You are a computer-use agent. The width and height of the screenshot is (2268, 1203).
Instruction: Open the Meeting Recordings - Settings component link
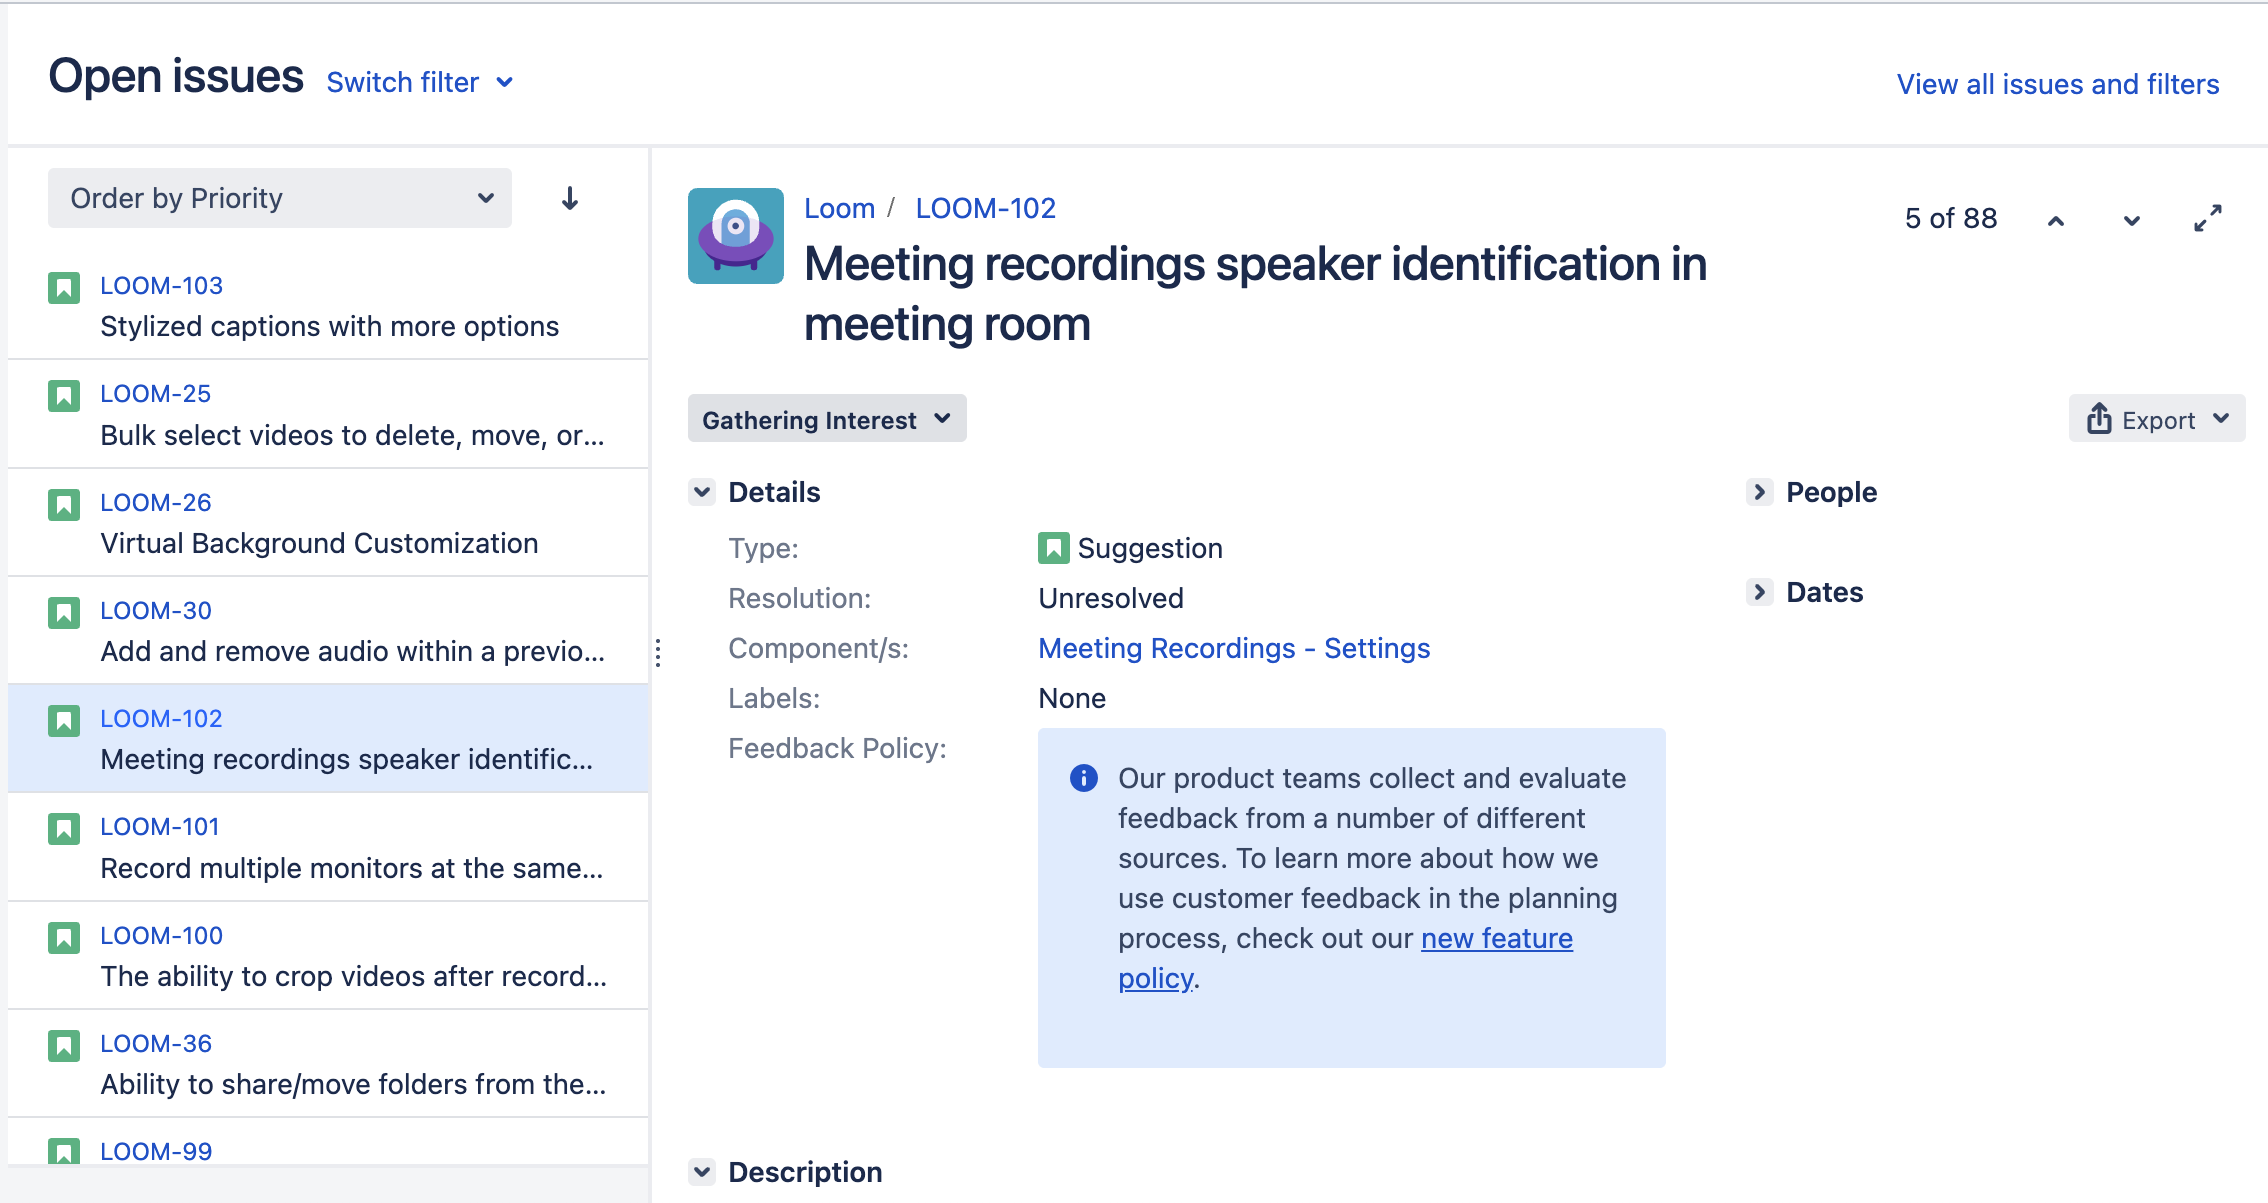[x=1234, y=648]
